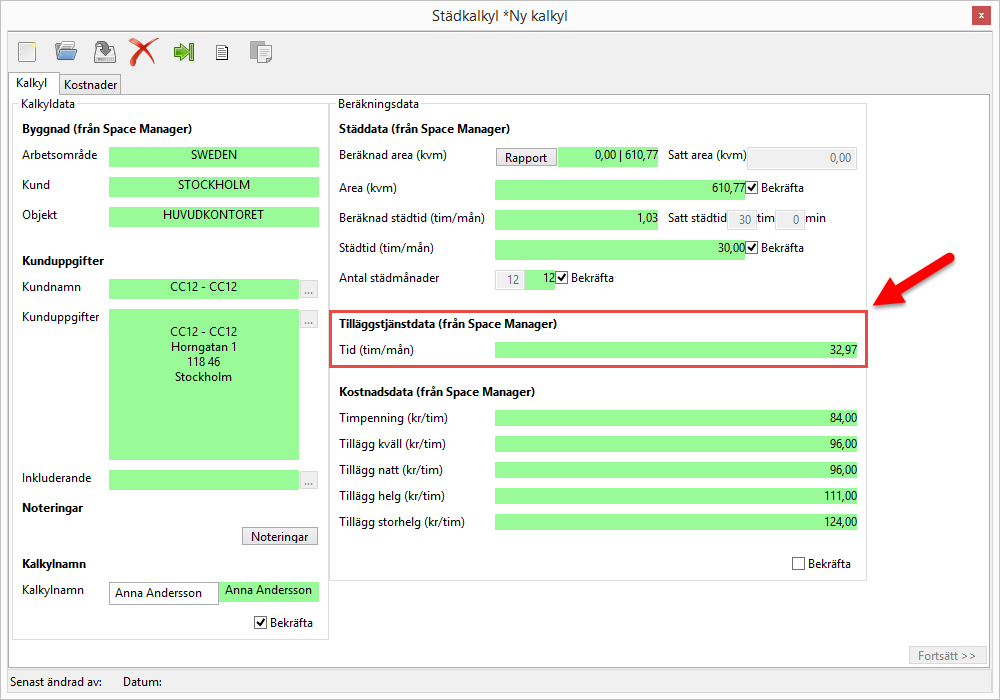Enable Bekräfta checkbox under Kostnadsdata
The width and height of the screenshot is (1000, 700).
798,564
